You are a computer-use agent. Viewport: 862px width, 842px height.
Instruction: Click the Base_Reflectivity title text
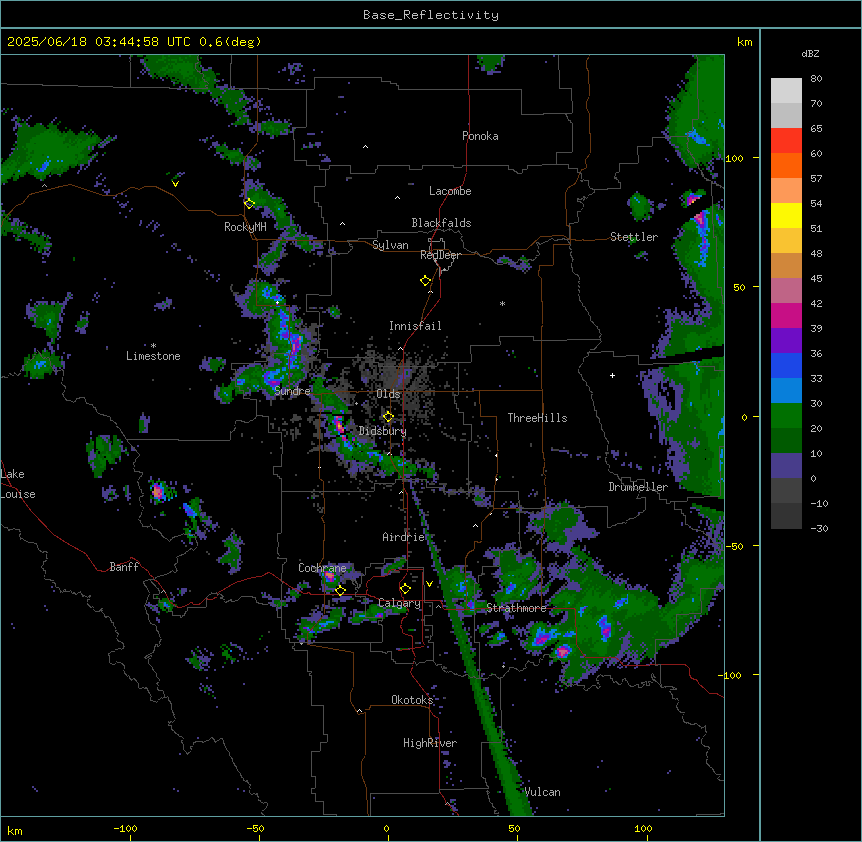(431, 15)
